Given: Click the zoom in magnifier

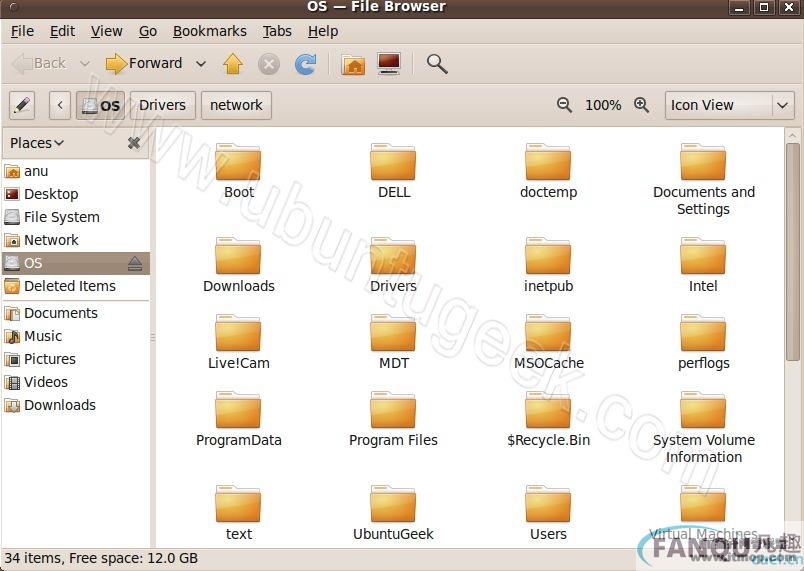Looking at the screenshot, I should [x=641, y=105].
